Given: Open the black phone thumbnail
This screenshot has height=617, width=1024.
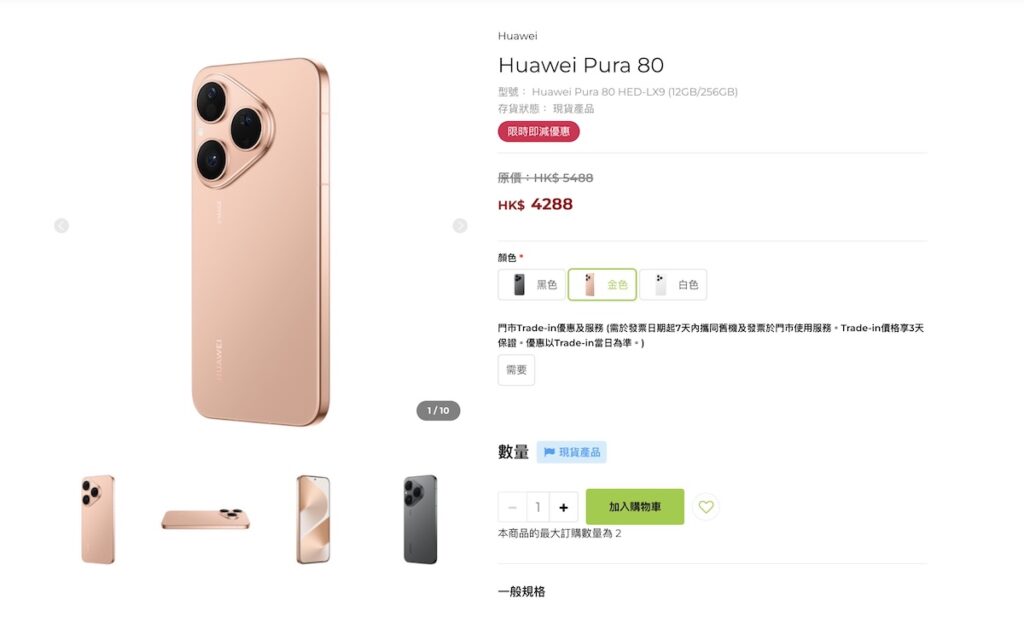Looking at the screenshot, I should point(420,519).
